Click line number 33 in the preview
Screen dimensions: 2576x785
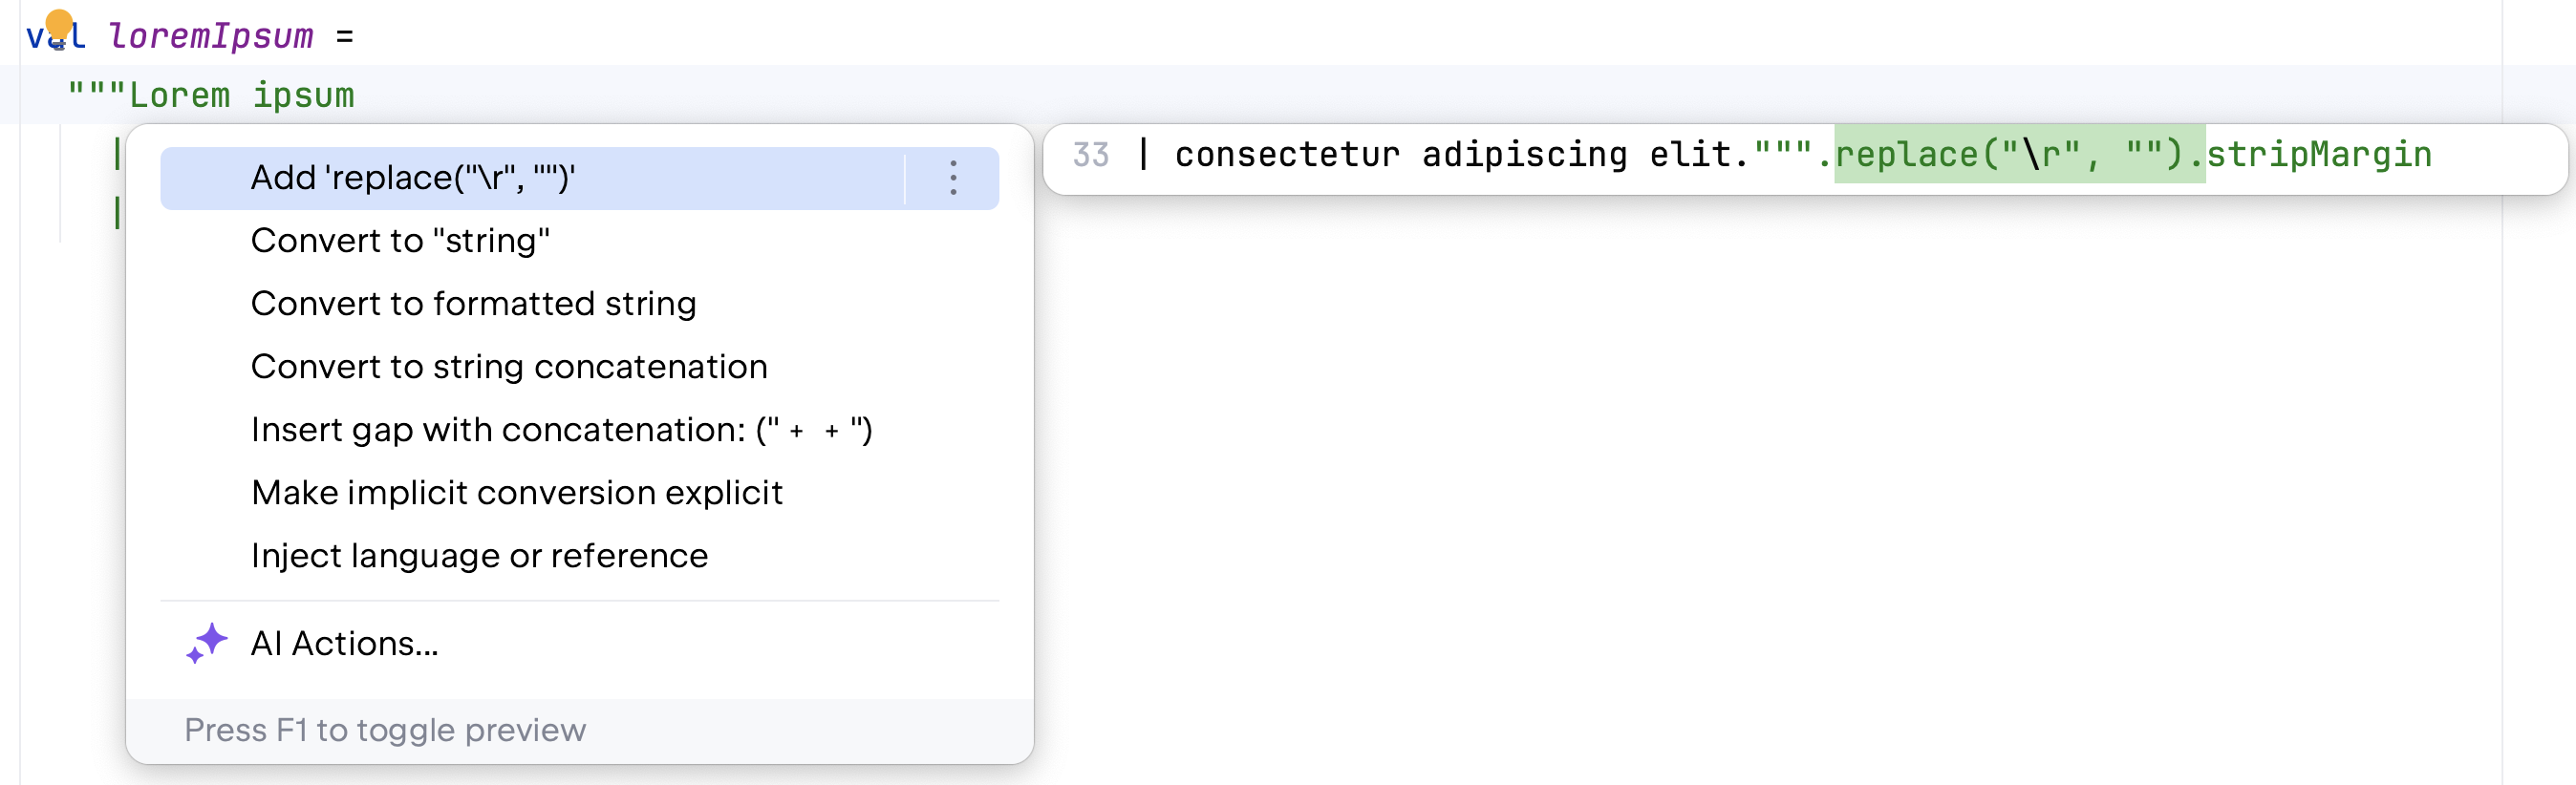click(x=1090, y=155)
